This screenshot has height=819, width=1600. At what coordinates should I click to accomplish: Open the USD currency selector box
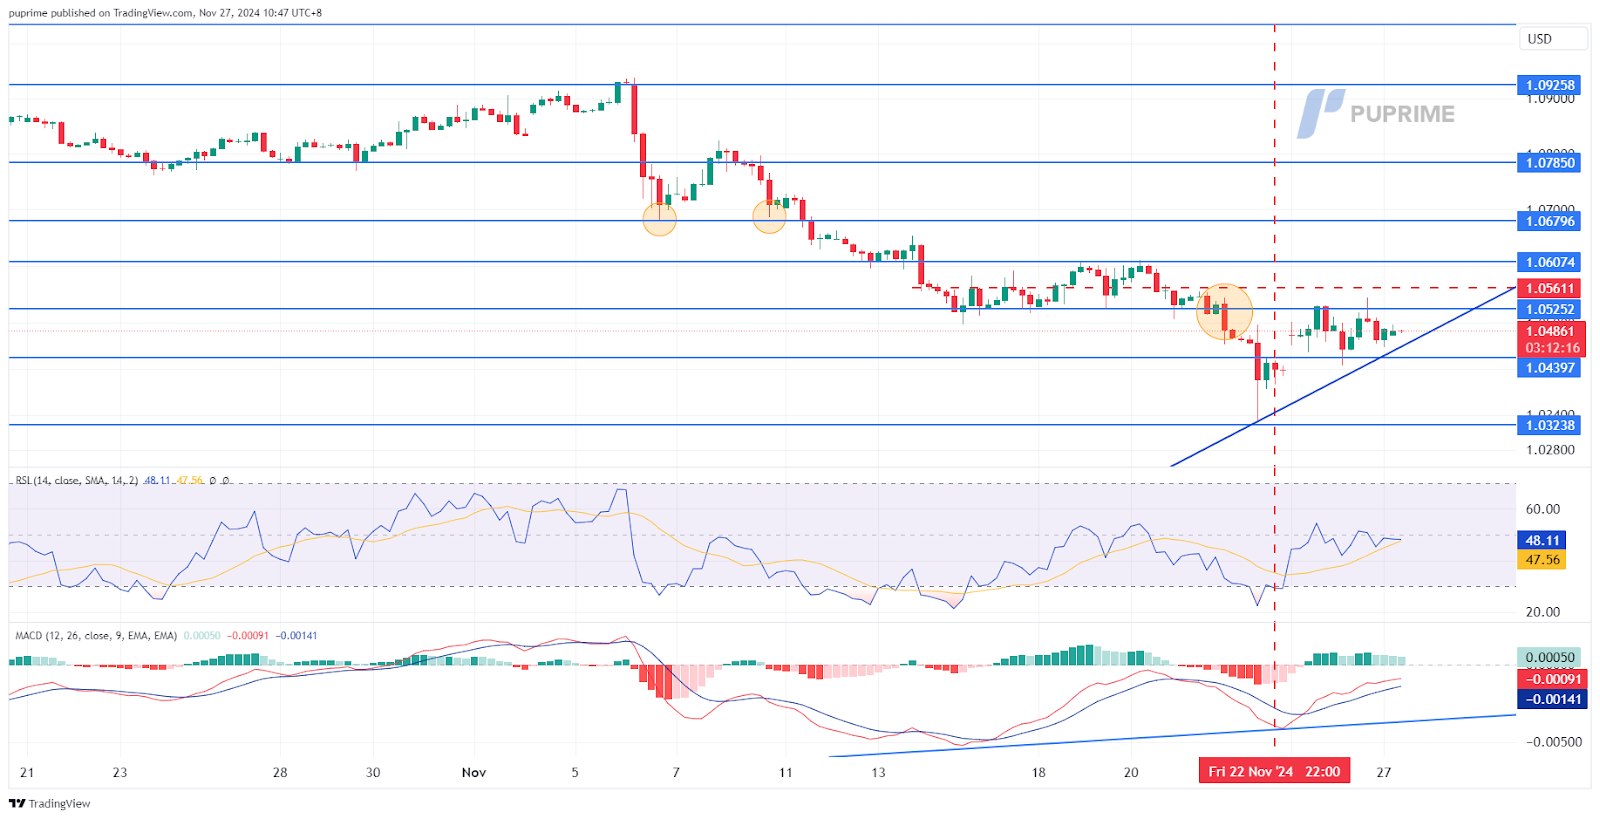pos(1553,39)
